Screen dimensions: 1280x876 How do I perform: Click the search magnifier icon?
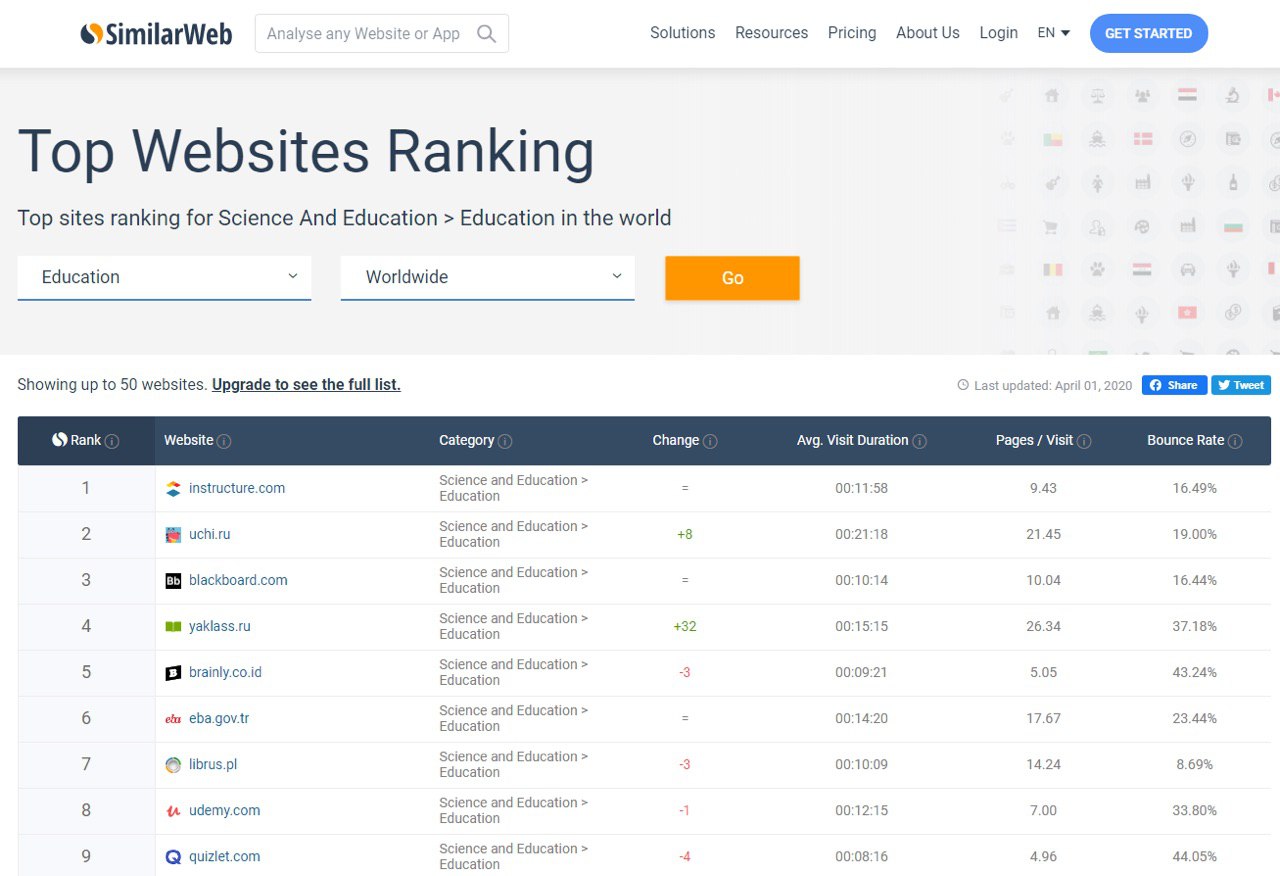pyautogui.click(x=486, y=34)
